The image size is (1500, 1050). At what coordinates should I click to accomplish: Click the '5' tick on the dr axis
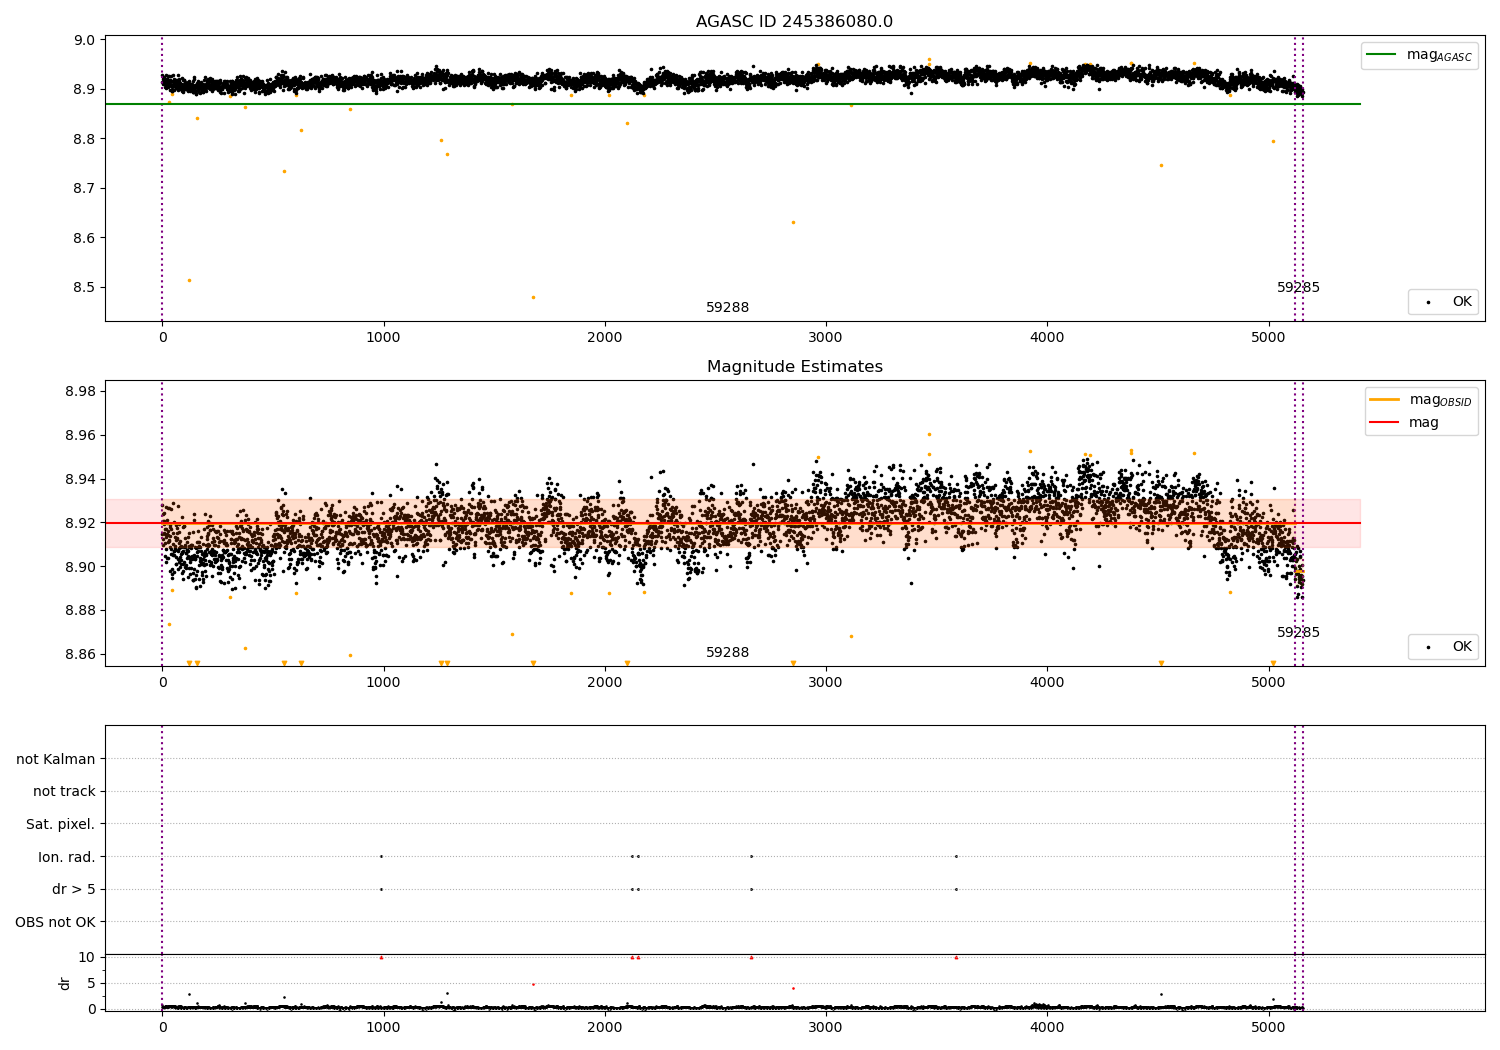(x=91, y=984)
